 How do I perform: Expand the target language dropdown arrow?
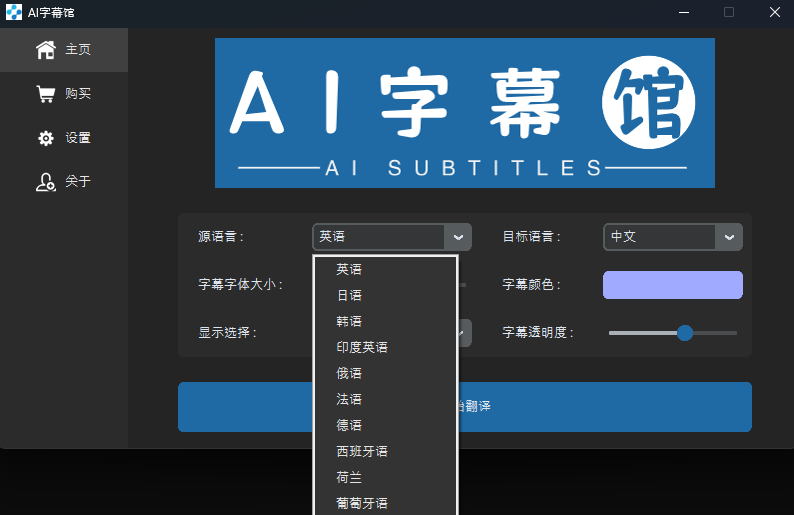pos(728,237)
